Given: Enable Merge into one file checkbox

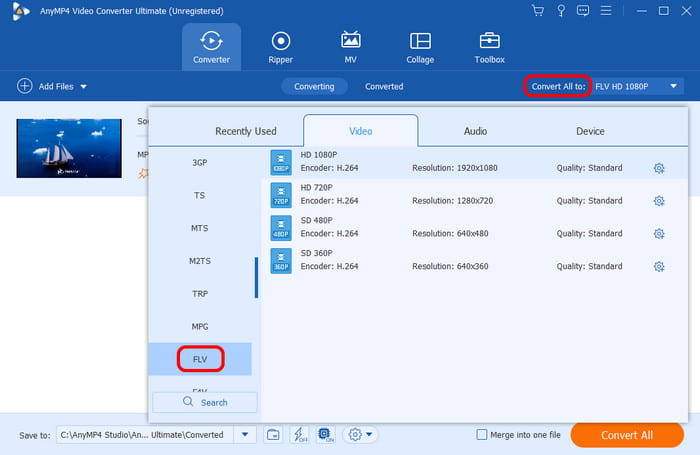Looking at the screenshot, I should click(482, 434).
